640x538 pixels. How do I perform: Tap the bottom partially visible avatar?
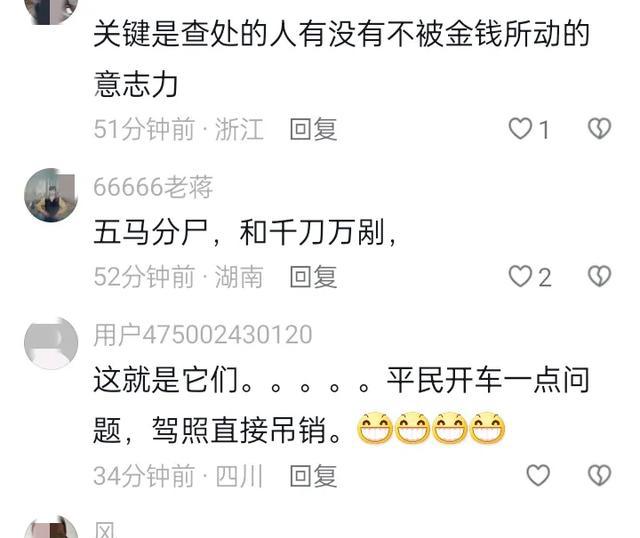(x=51, y=527)
